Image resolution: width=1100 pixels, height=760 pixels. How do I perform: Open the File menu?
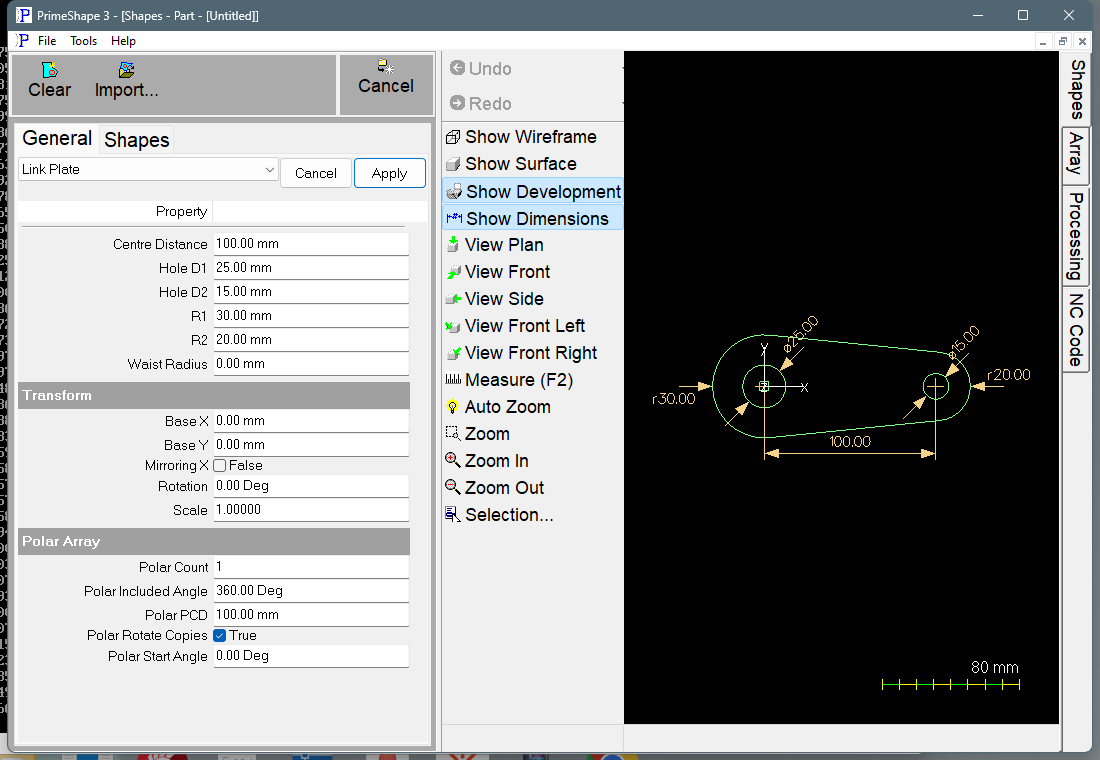click(47, 41)
